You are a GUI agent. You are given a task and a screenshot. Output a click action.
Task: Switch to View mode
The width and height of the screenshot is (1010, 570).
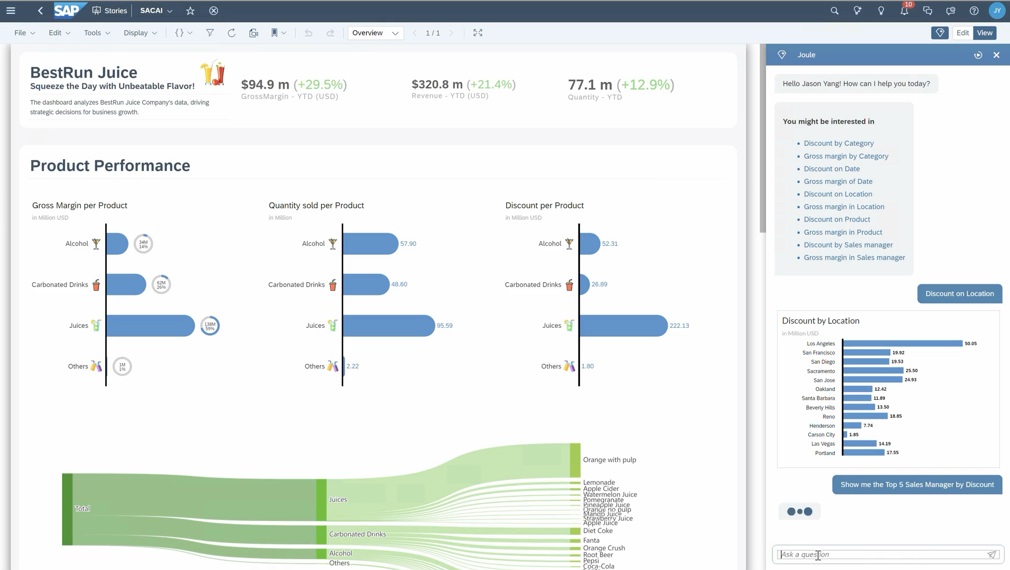985,33
